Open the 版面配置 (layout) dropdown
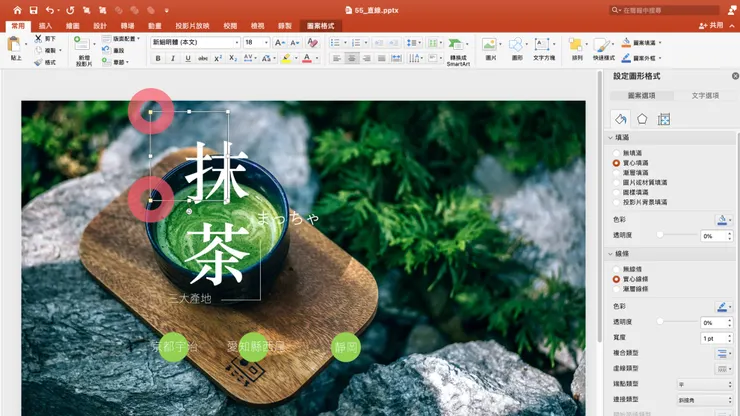 tap(121, 39)
